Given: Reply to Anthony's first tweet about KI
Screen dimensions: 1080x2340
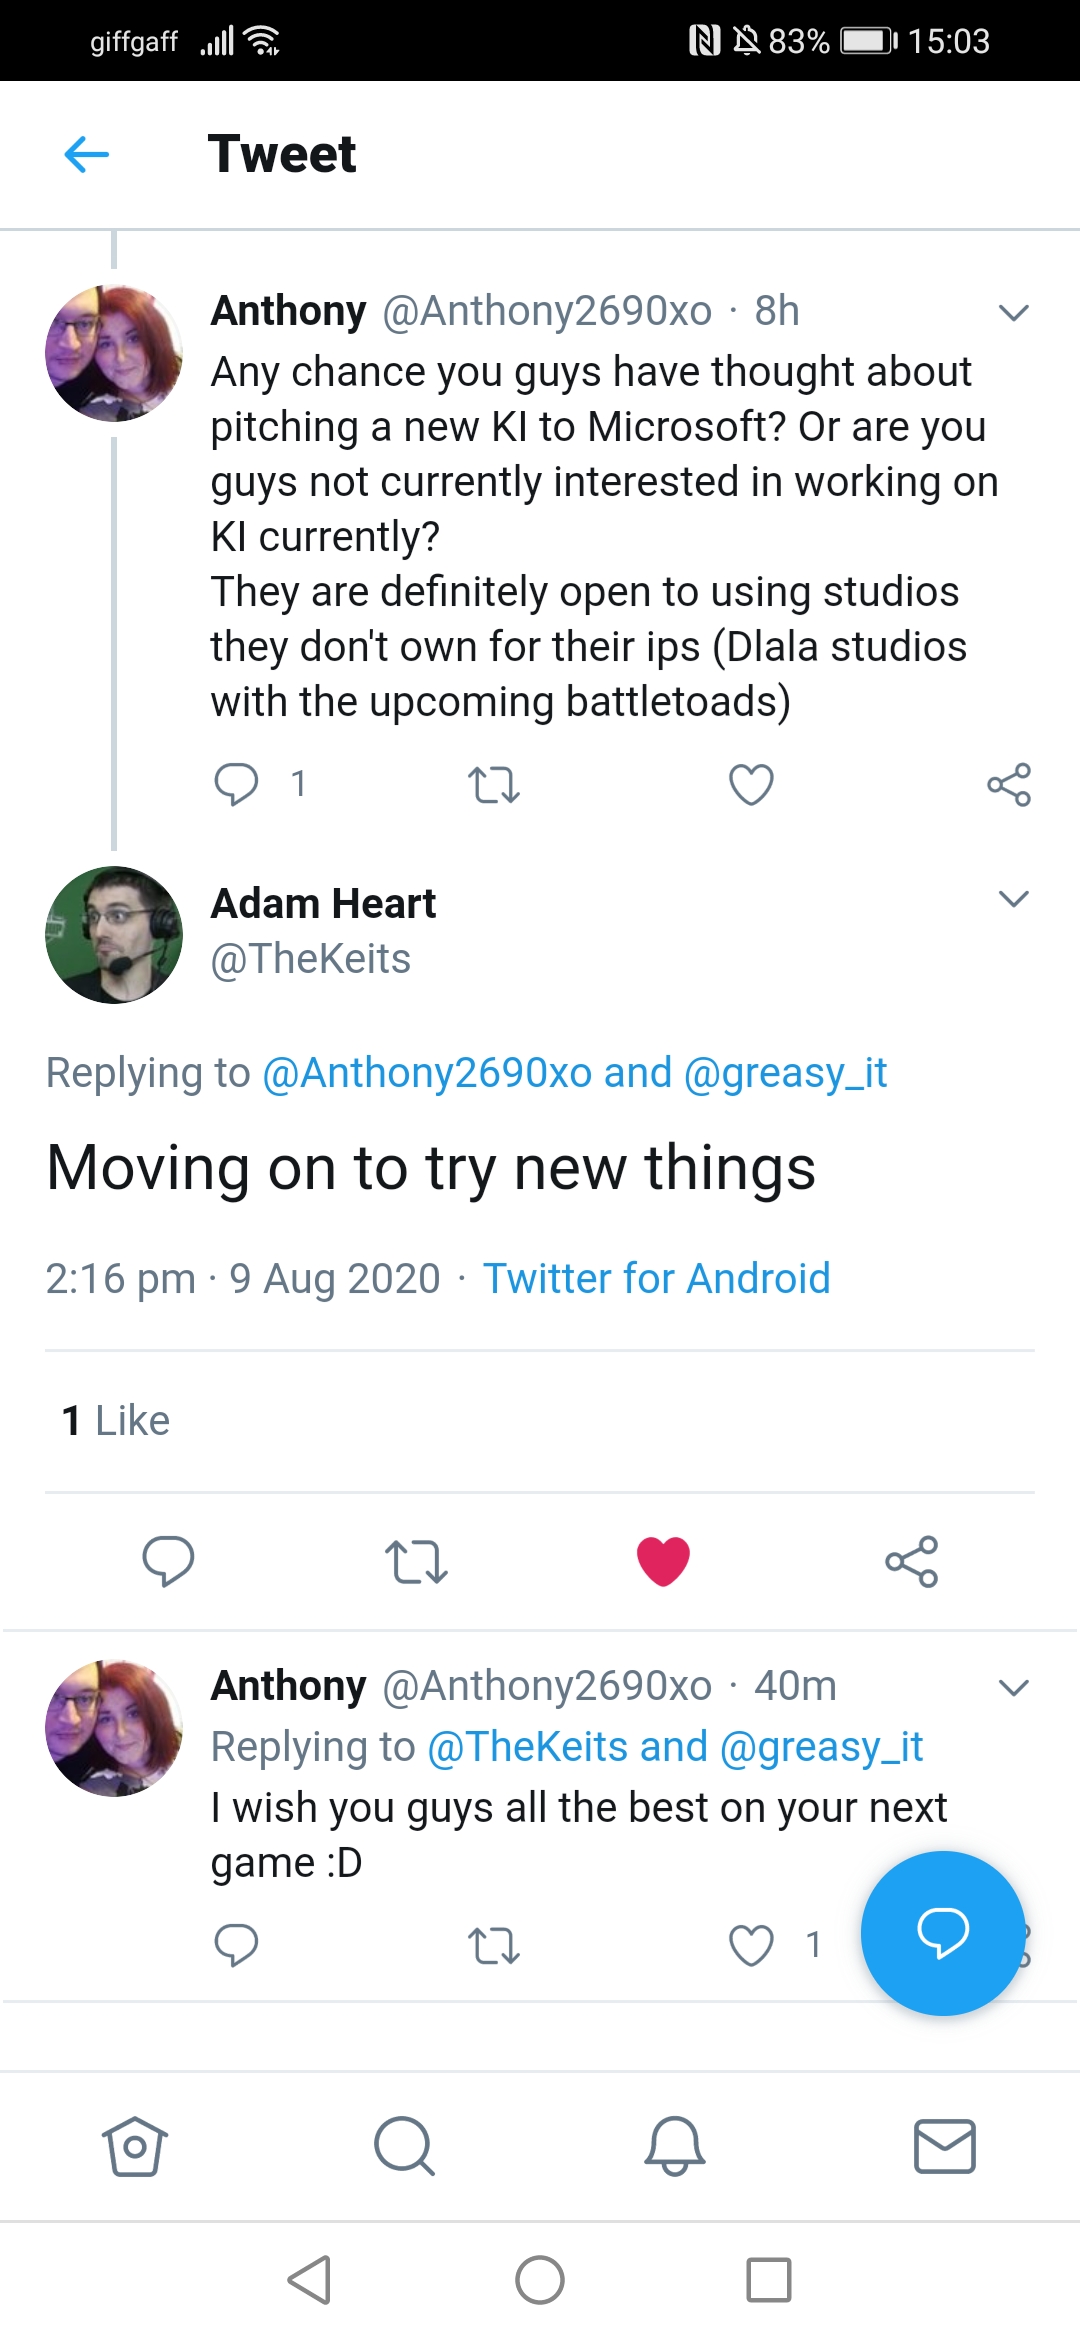Looking at the screenshot, I should click(236, 784).
